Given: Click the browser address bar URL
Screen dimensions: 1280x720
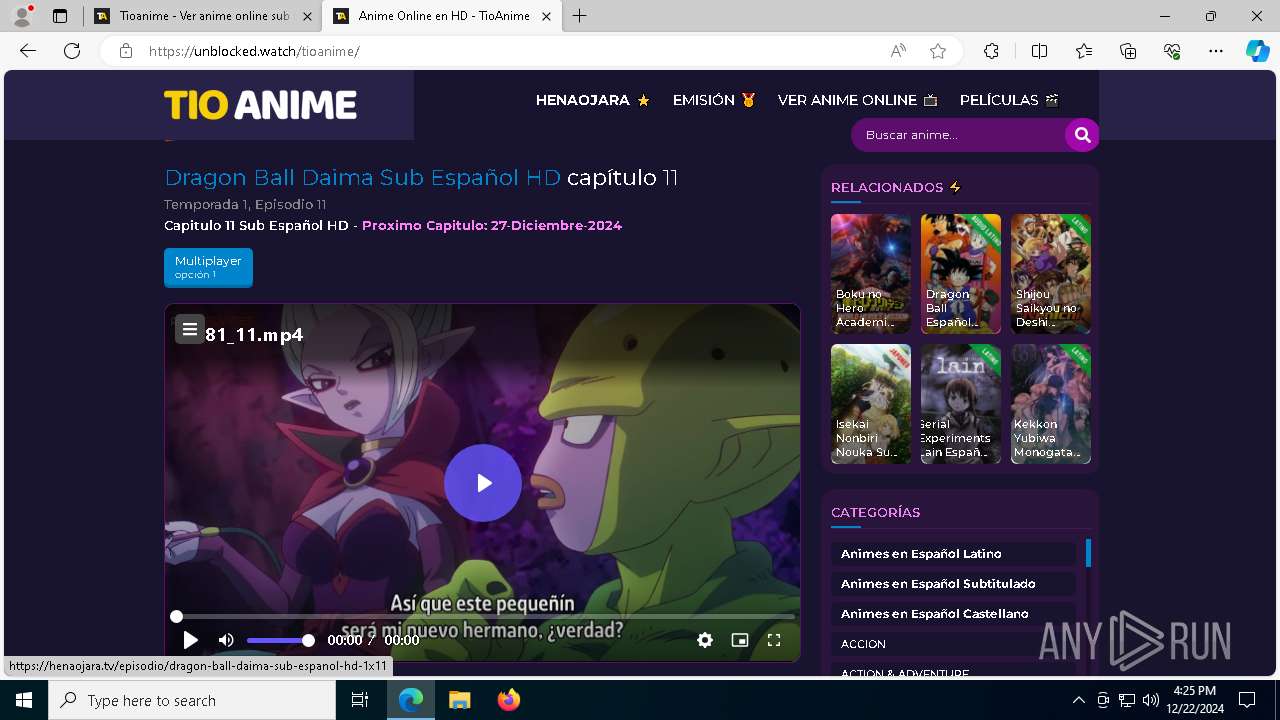Looking at the screenshot, I should [x=254, y=51].
